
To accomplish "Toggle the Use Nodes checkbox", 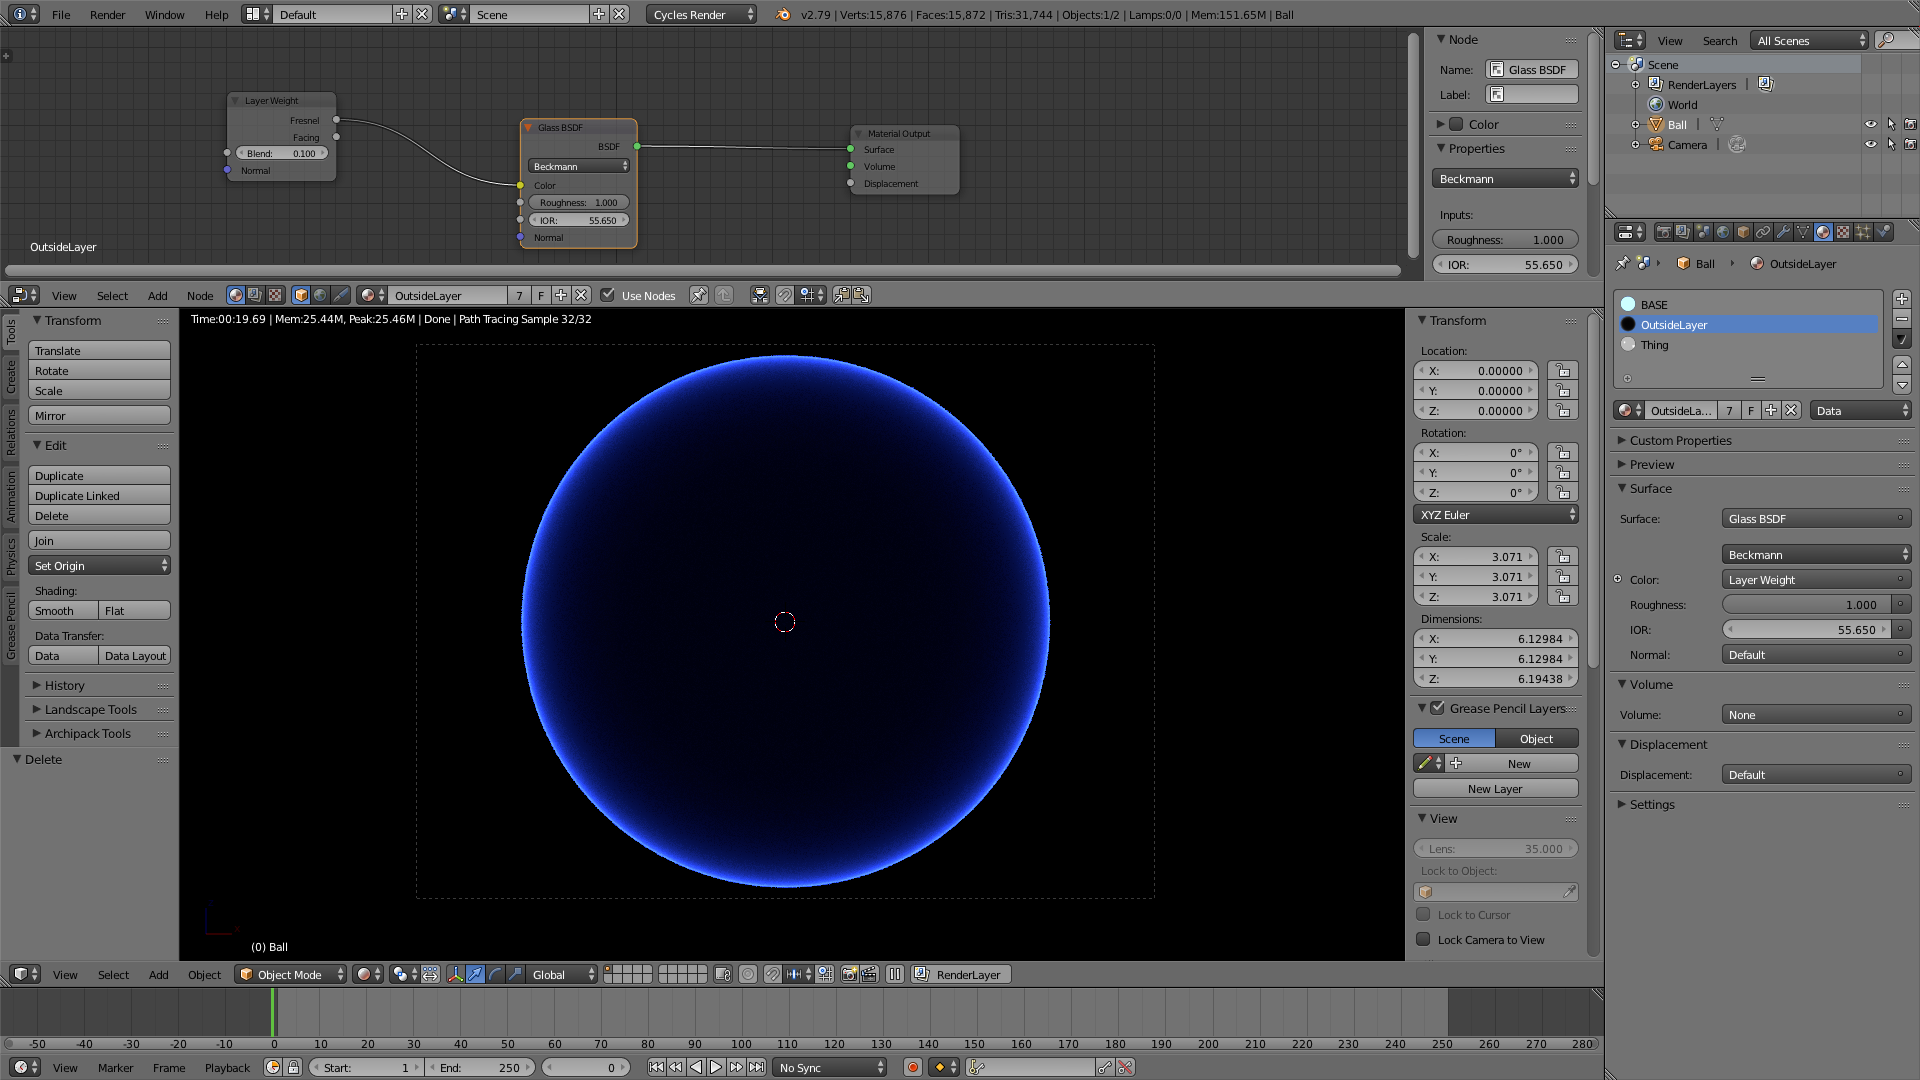I will pos(607,295).
